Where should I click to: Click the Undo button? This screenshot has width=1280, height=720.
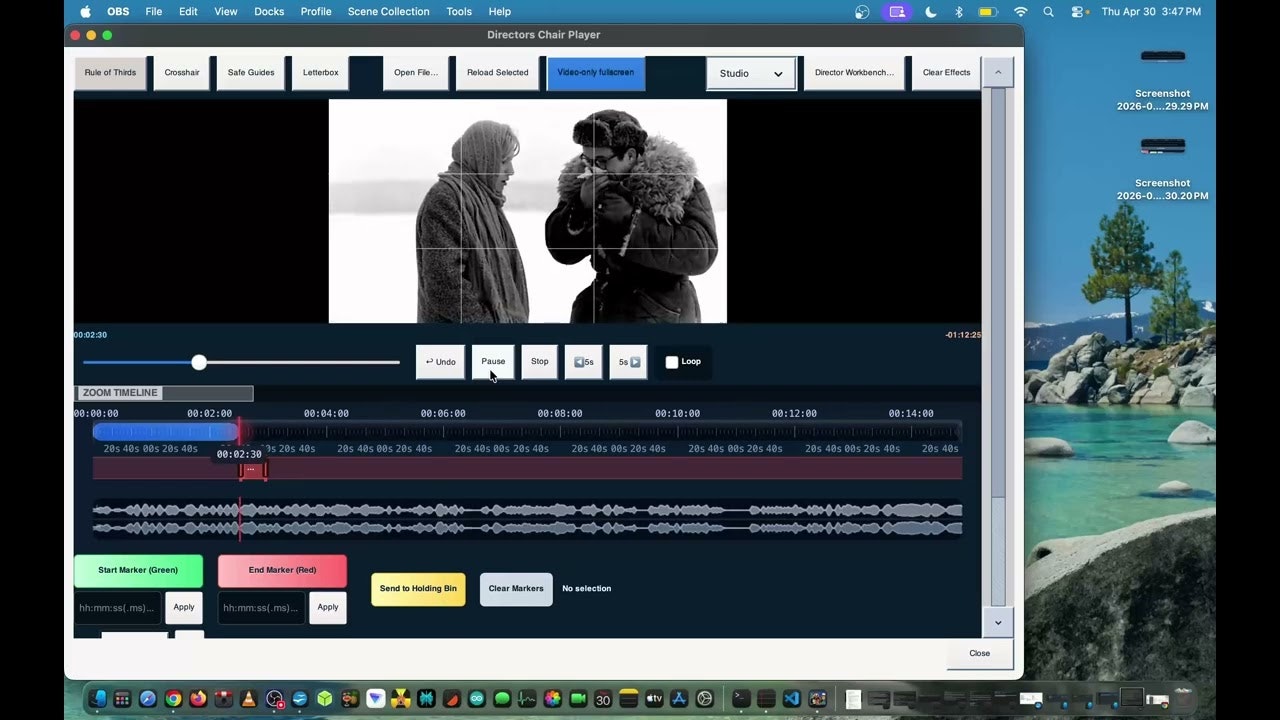coord(440,362)
